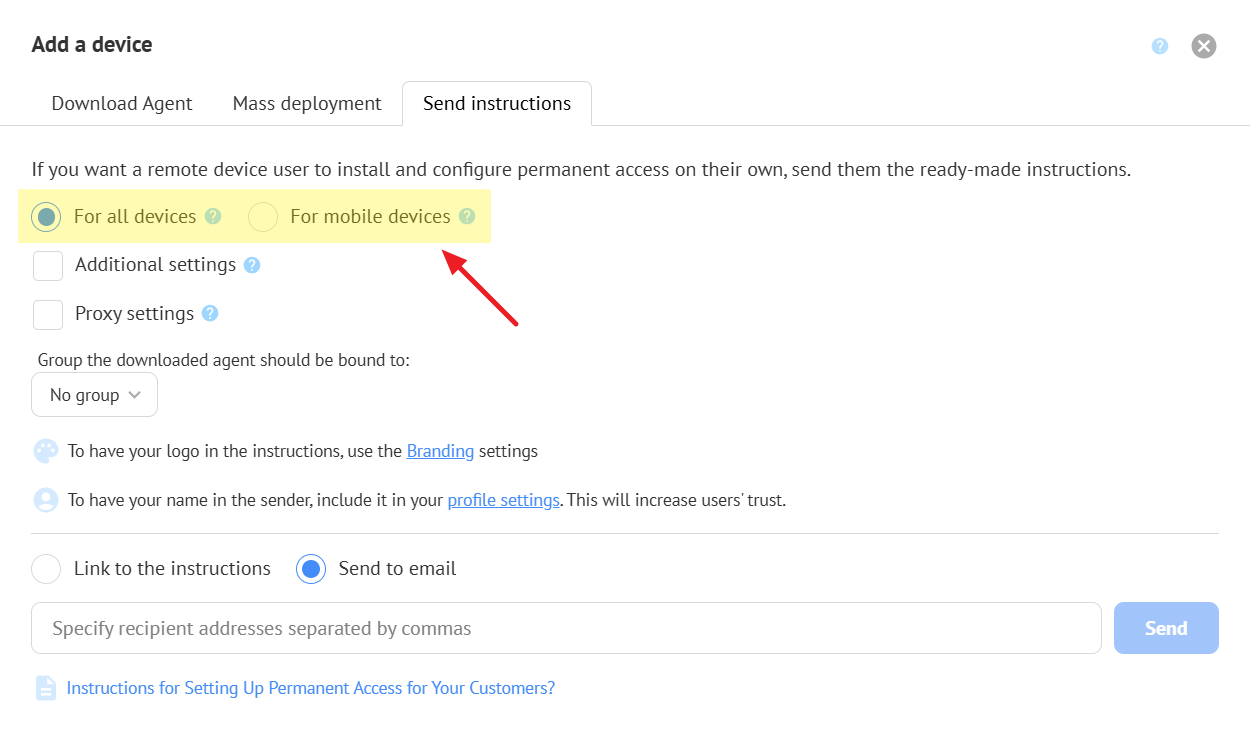1250x734 pixels.
Task: Close the Add a device dialog
Action: [1204, 46]
